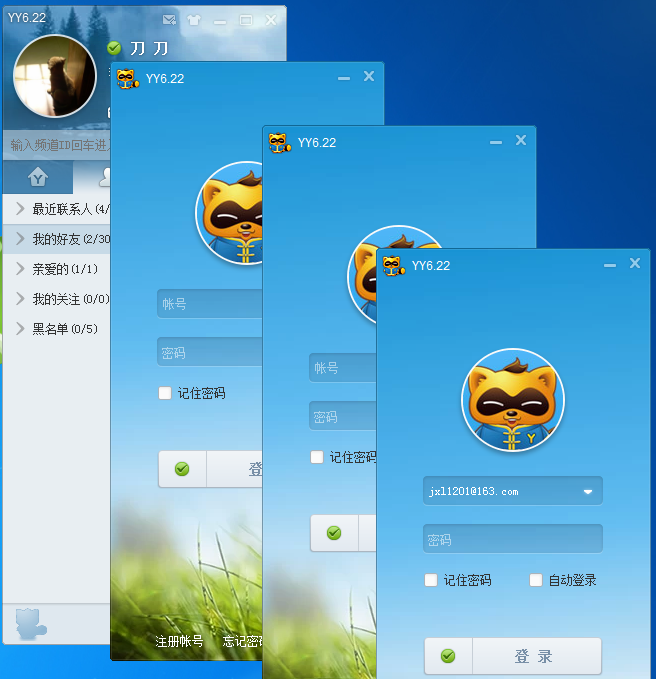Image resolution: width=656 pixels, height=679 pixels.
Task: Close the middle login window
Action: 521,140
